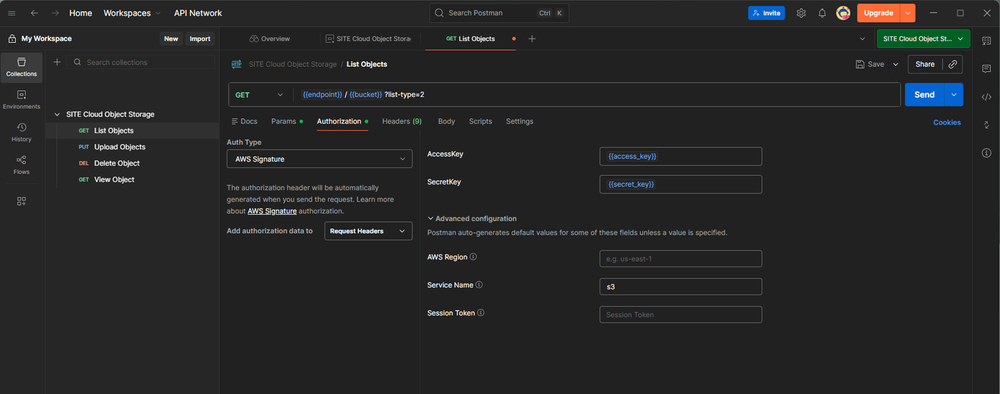Image resolution: width=1000 pixels, height=394 pixels.
Task: Open the Send options dropdown arrow
Action: [954, 95]
